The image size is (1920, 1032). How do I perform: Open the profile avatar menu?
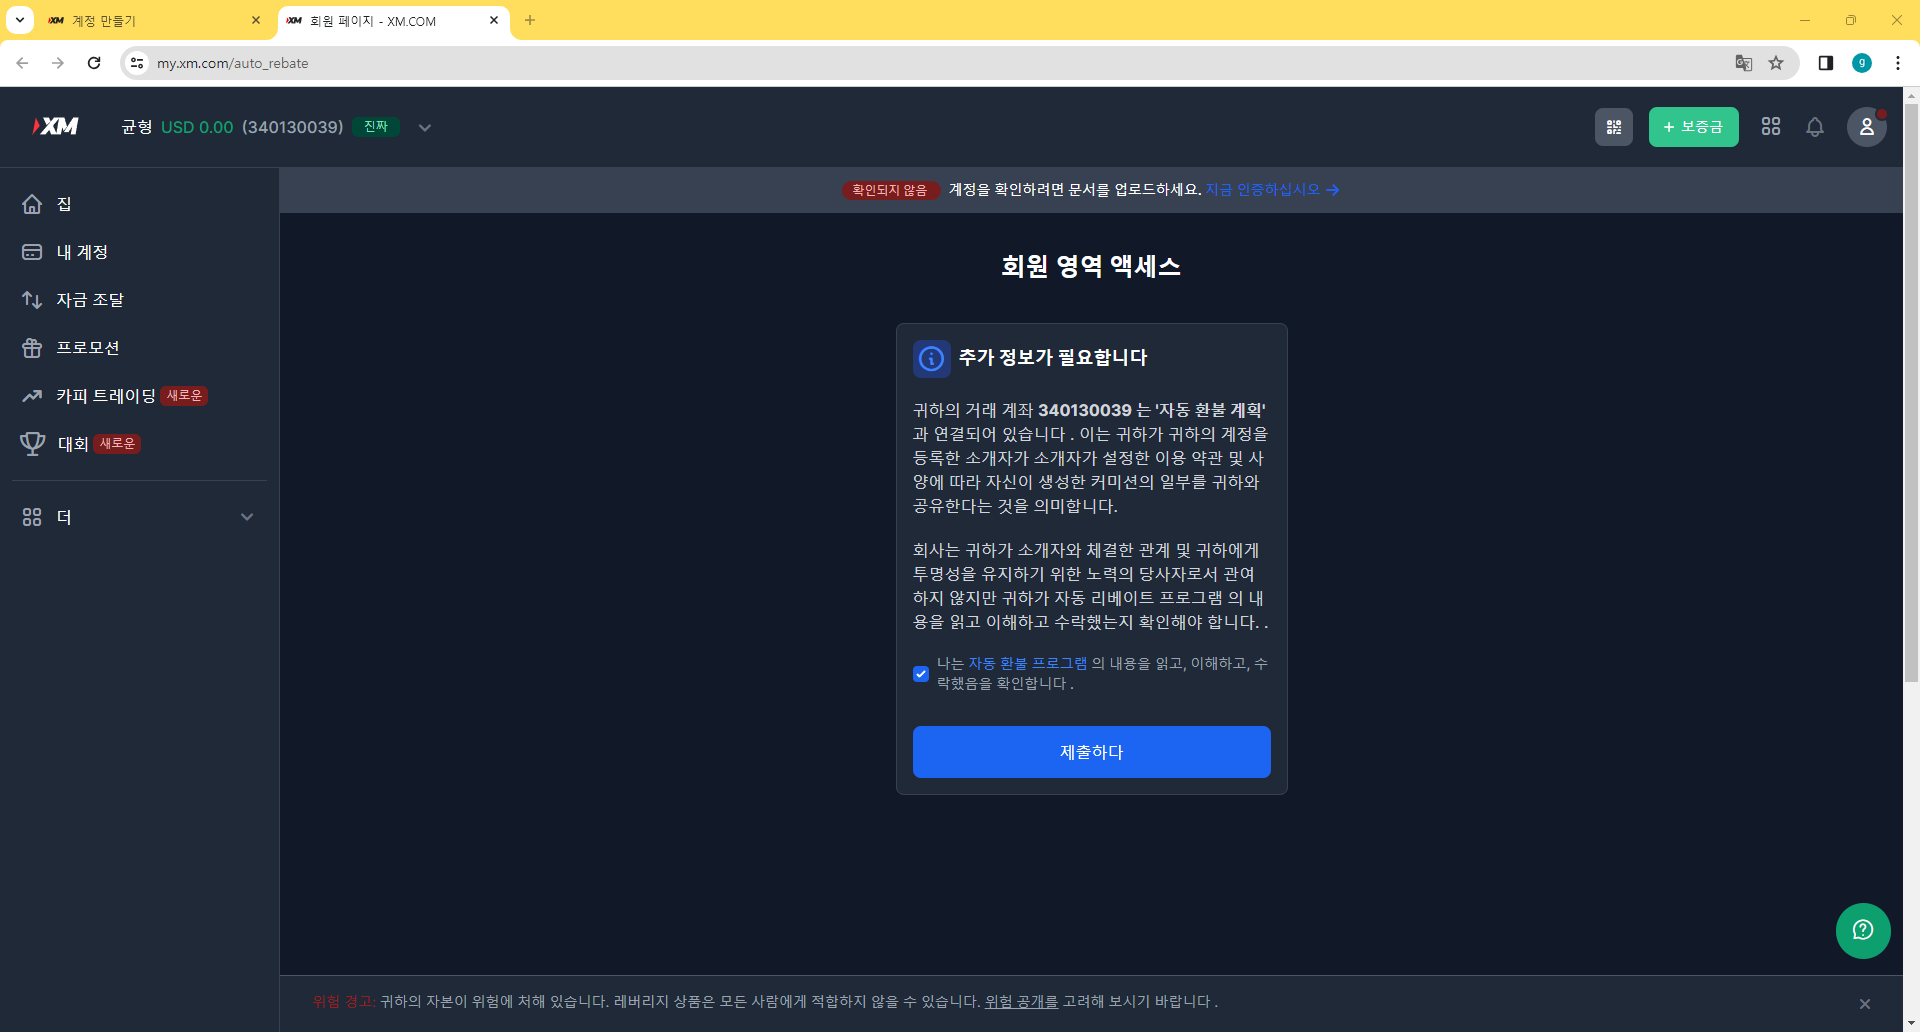pos(1866,127)
